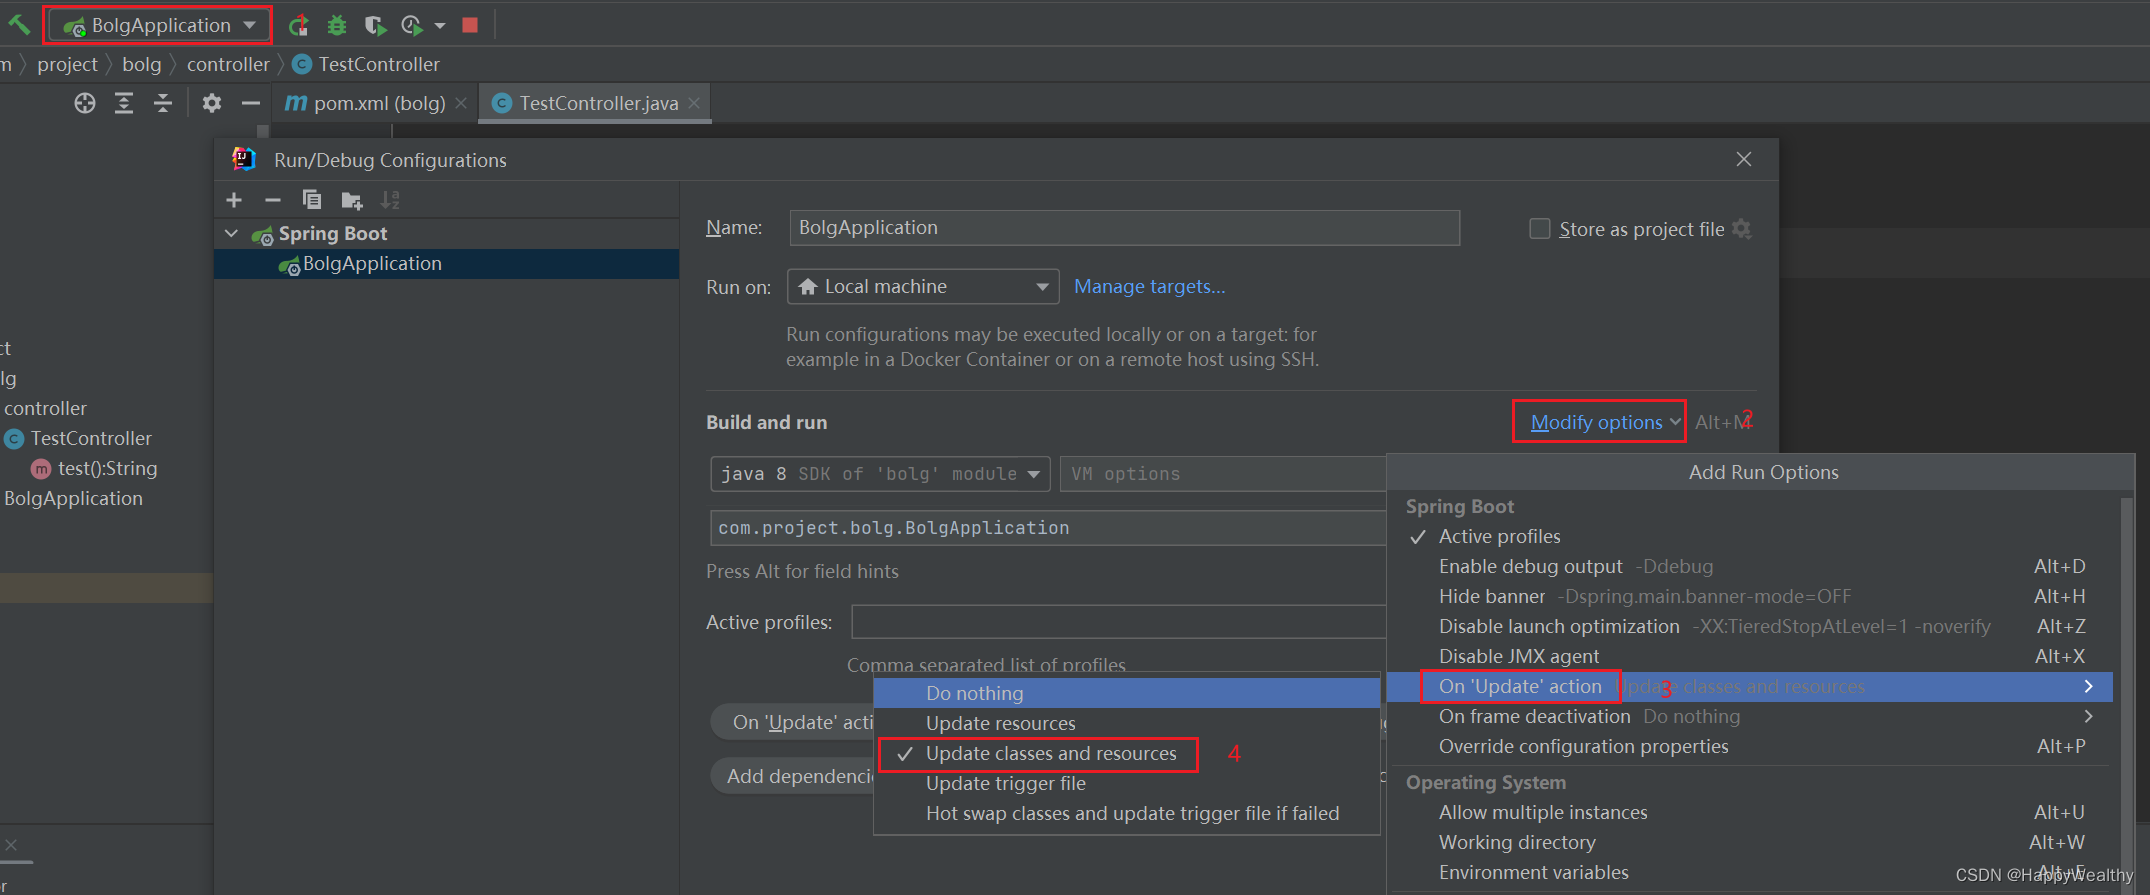Click the Expand All icon in project panel
The height and width of the screenshot is (895, 2150).
(124, 103)
